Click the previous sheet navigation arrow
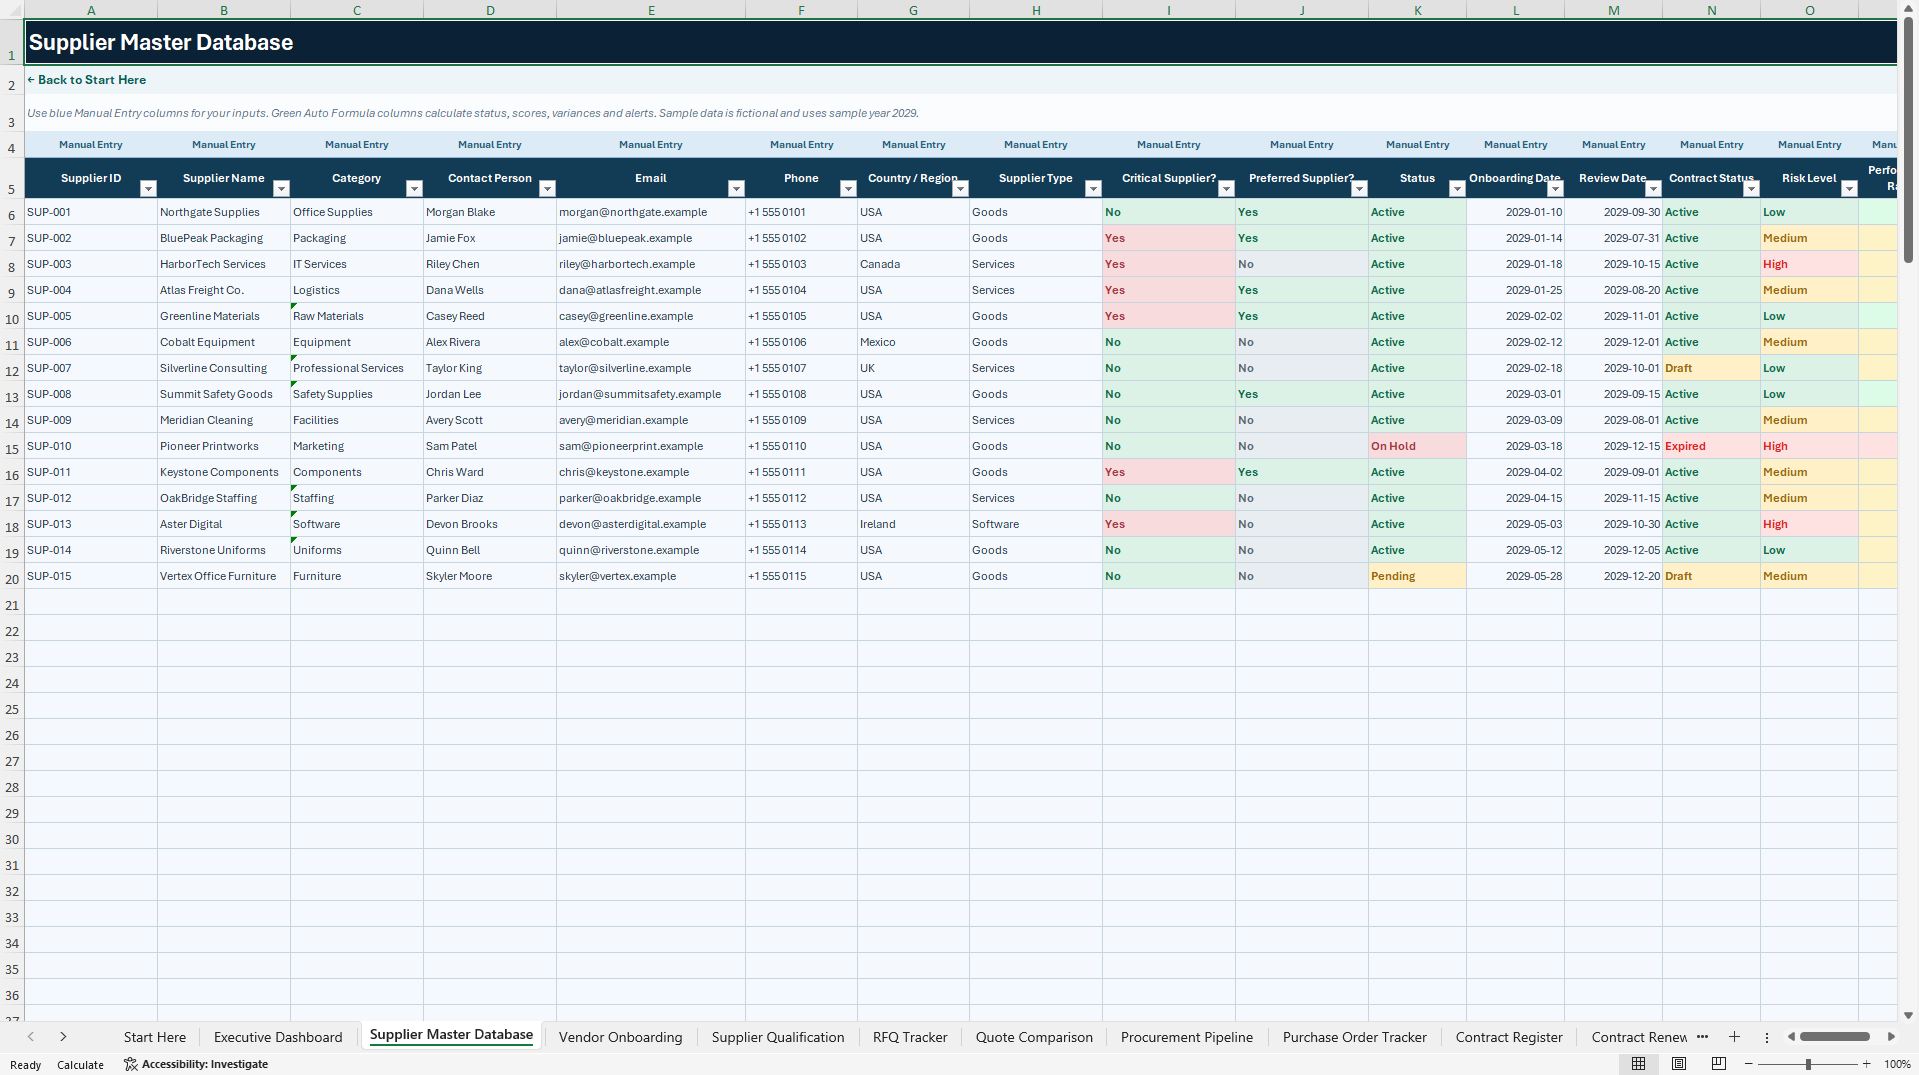The image size is (1919, 1075). click(x=31, y=1037)
